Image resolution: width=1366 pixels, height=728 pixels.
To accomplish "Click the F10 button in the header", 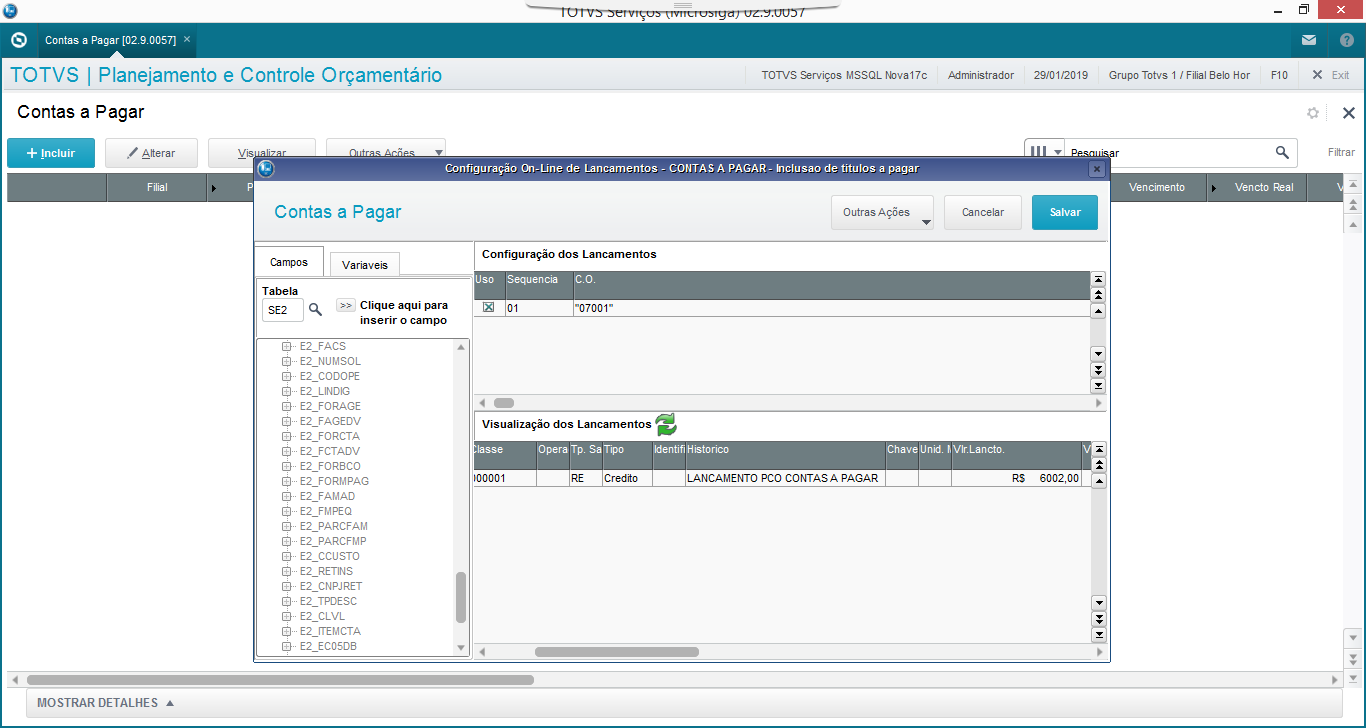I will coord(1279,75).
